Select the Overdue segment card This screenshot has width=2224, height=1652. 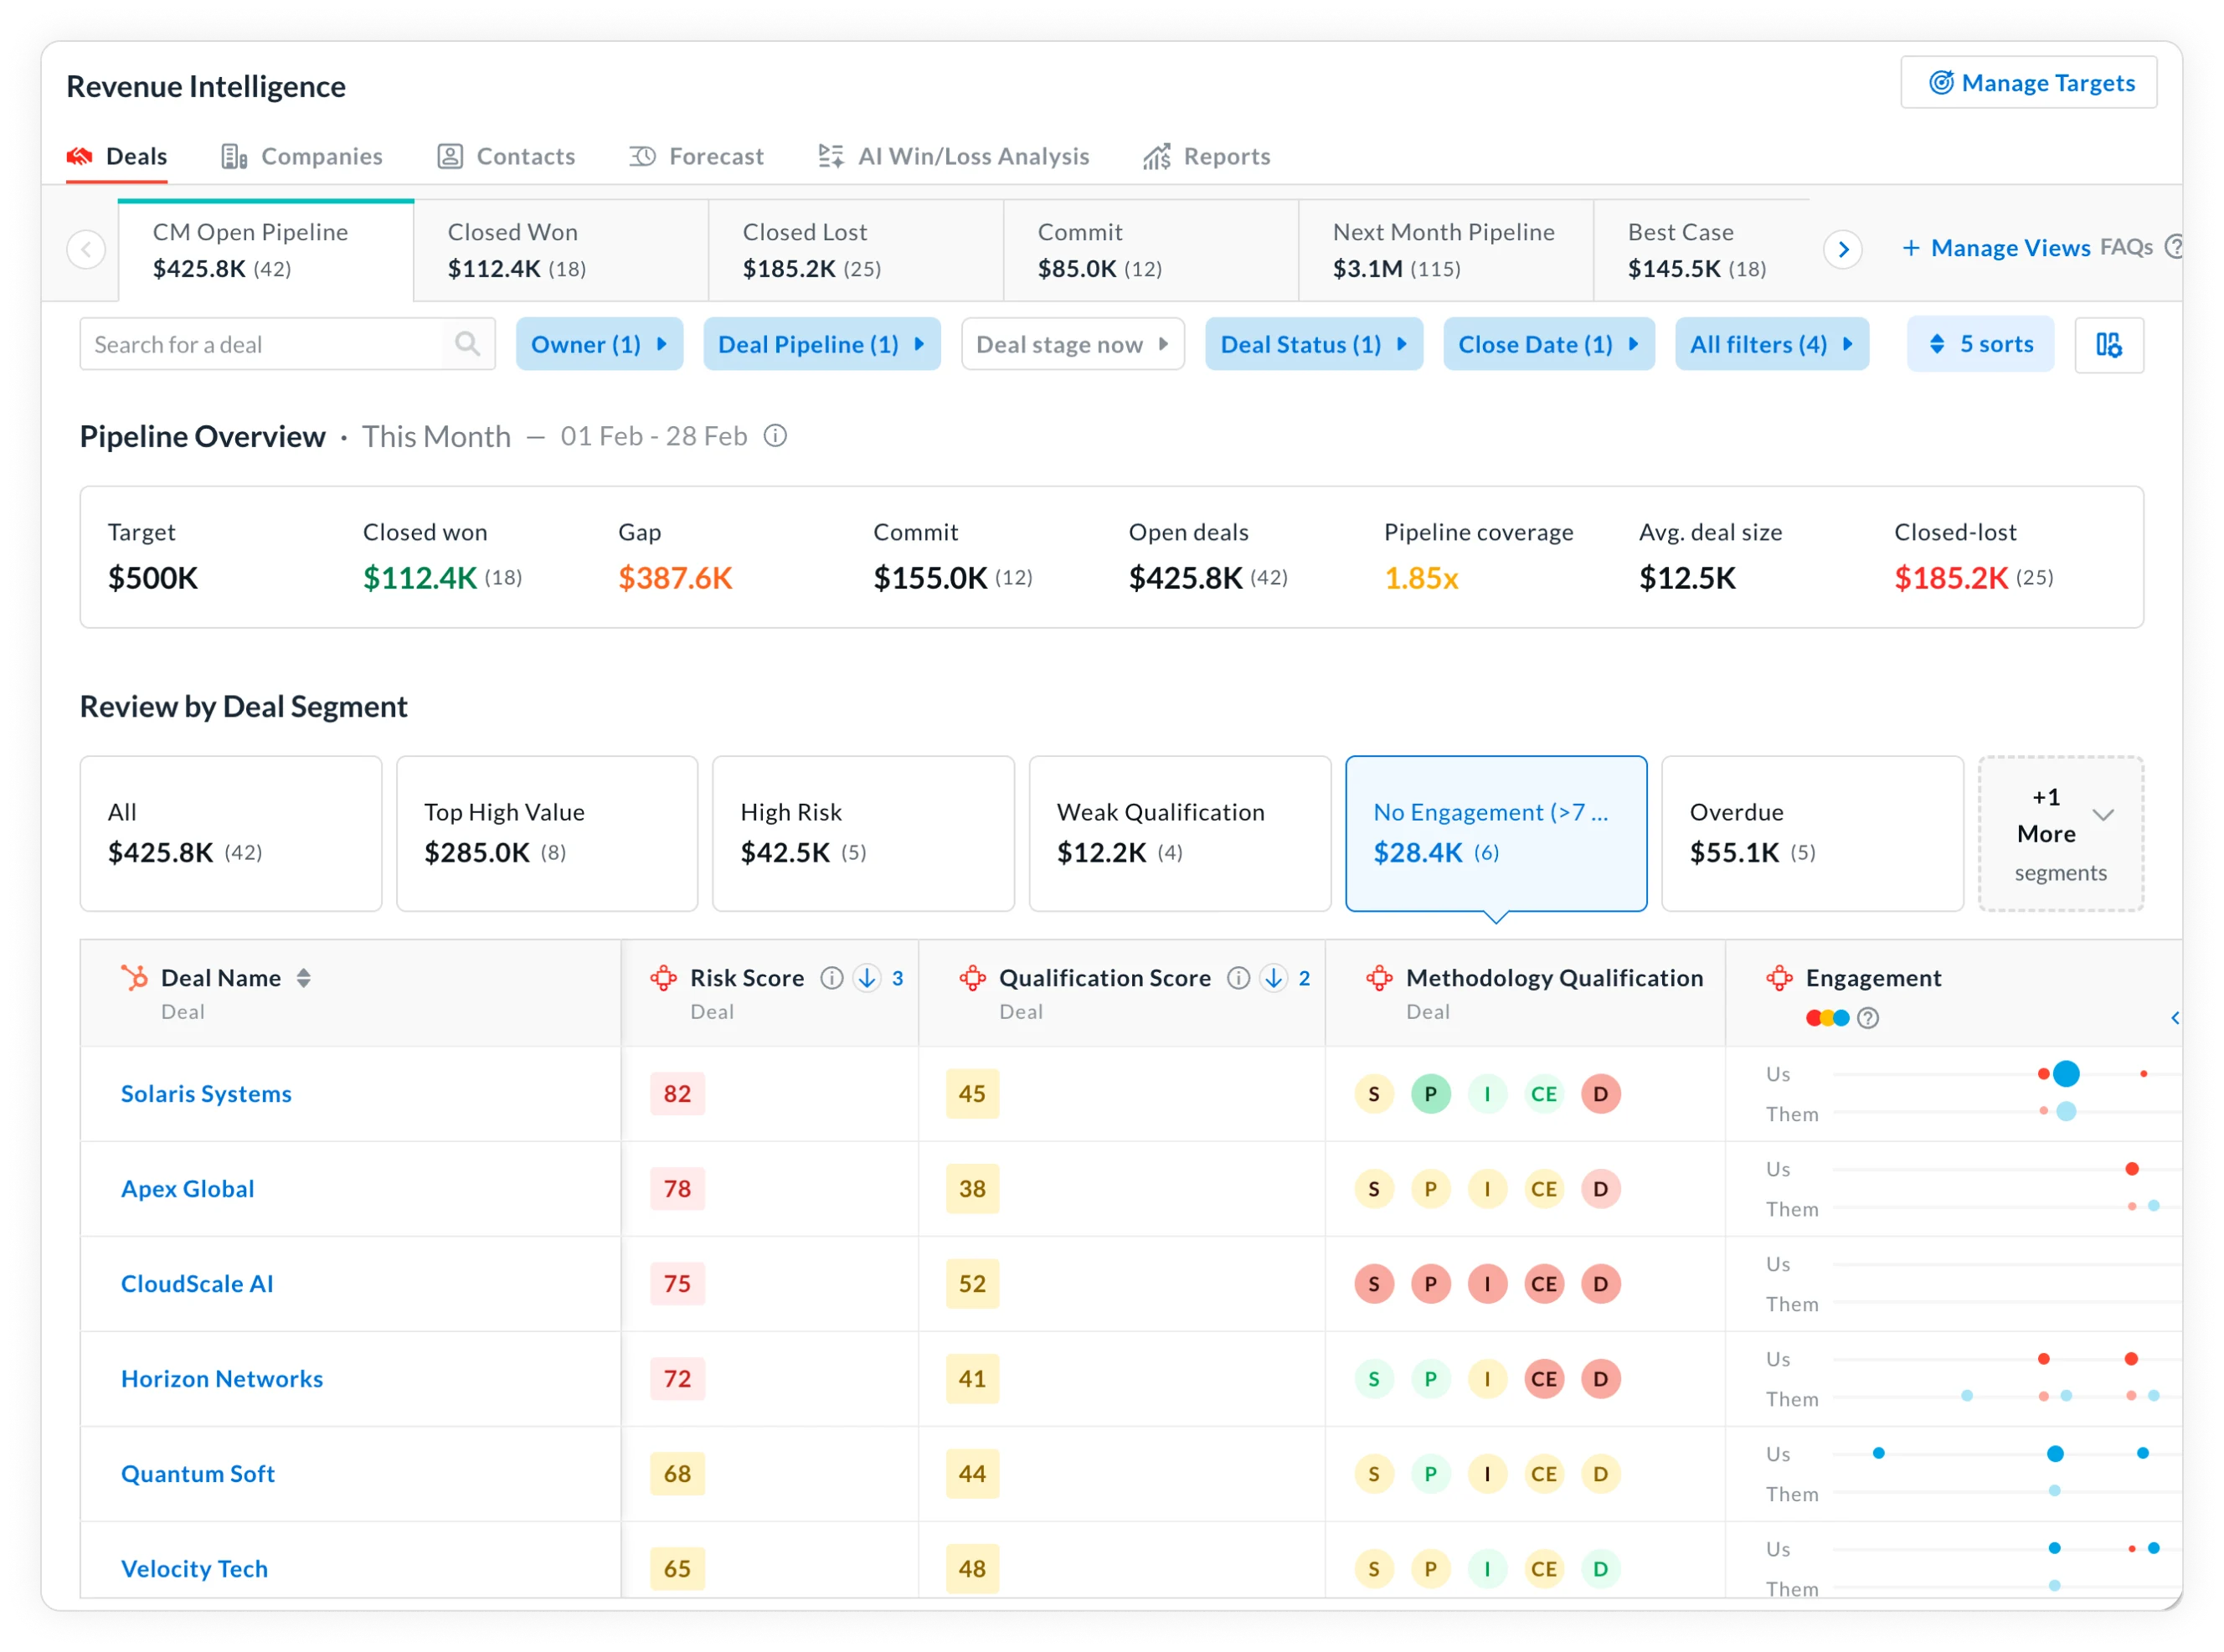(1811, 832)
